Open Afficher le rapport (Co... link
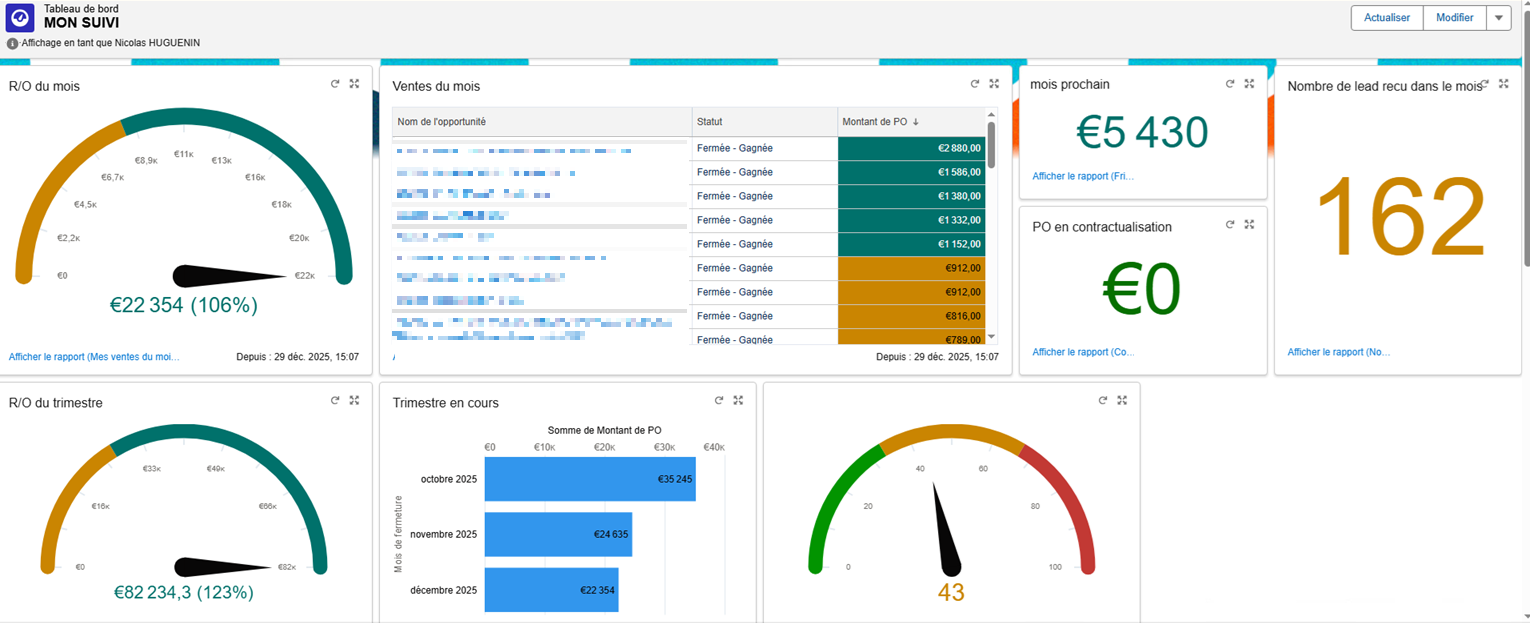The height and width of the screenshot is (623, 1530). point(1083,352)
